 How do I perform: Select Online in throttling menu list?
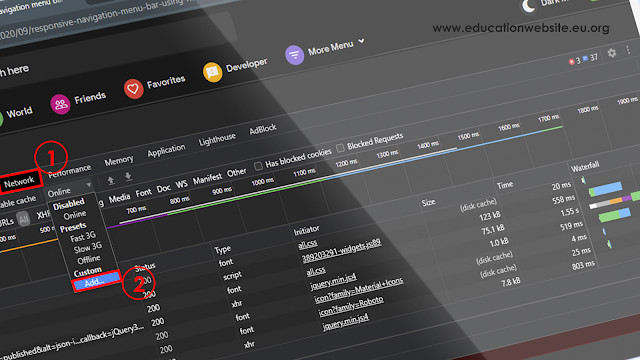(x=74, y=214)
